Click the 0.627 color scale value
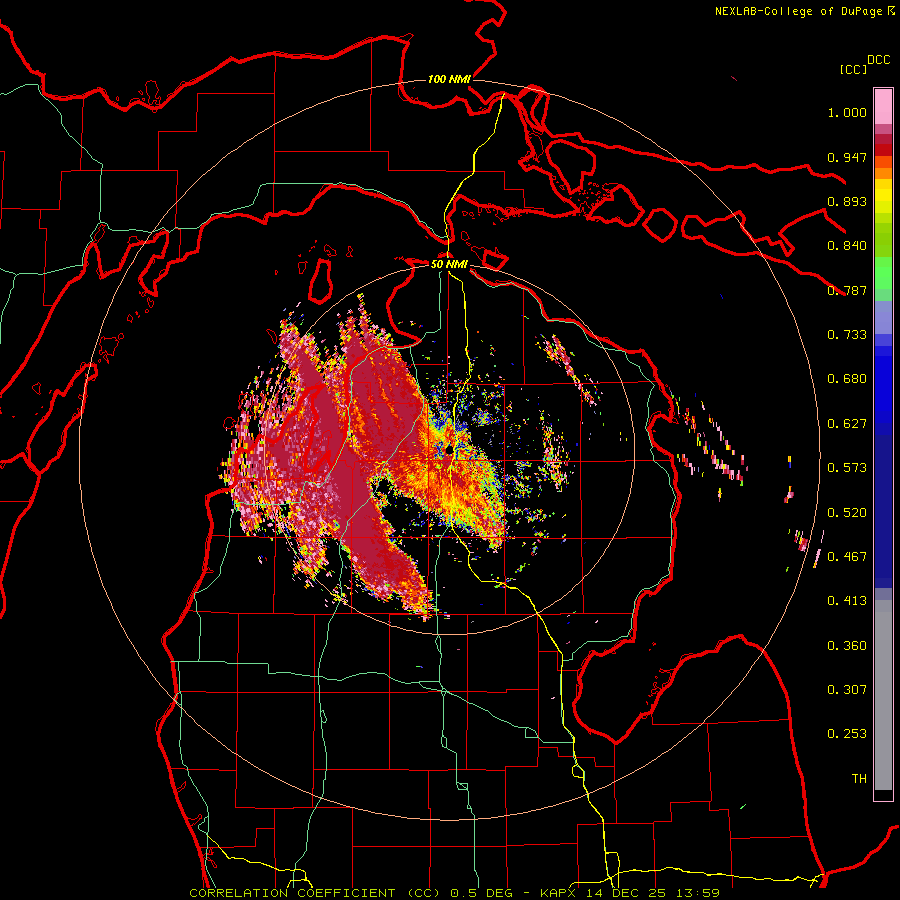Screen dimensions: 900x900 (x=847, y=424)
